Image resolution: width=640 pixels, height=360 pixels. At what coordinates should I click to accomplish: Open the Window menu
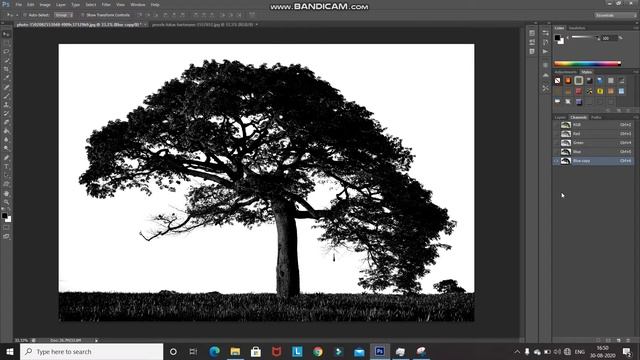[x=138, y=5]
